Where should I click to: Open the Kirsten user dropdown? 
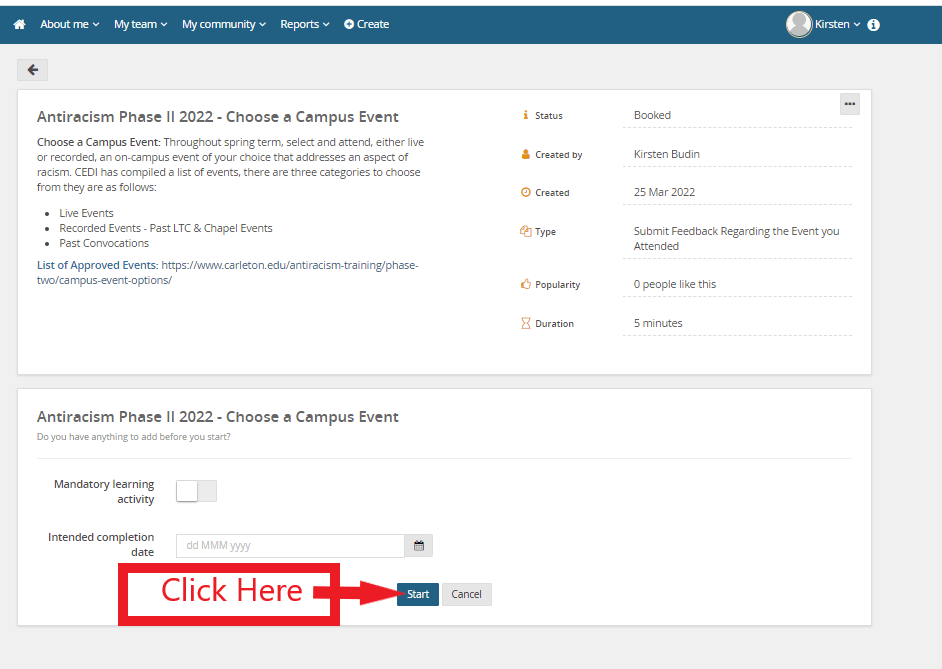[x=837, y=25]
